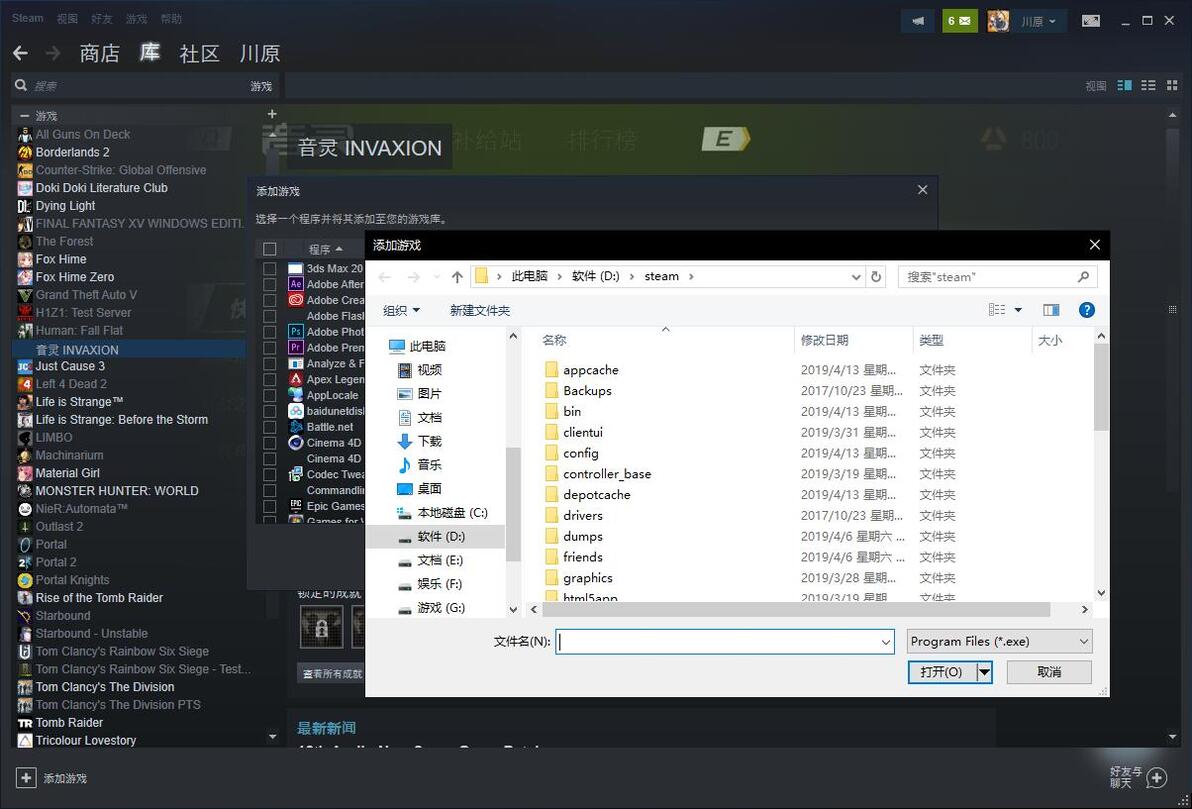Viewport: 1192px width, 809px height.
Task: Open the 视图 menu
Action: click(x=67, y=18)
